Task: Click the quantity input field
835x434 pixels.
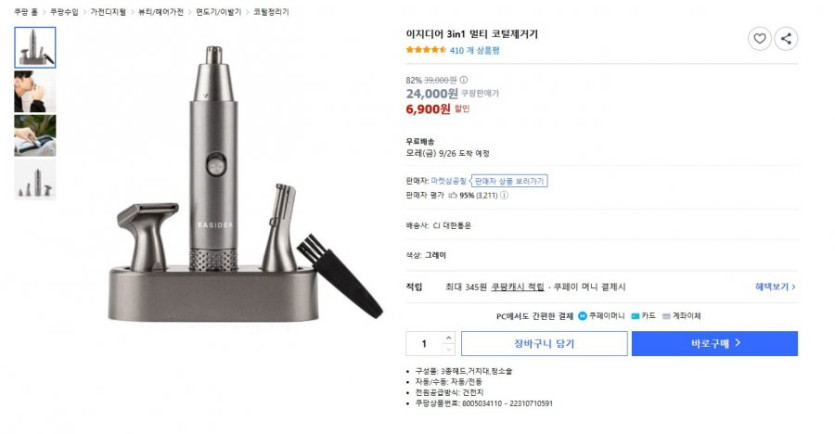Action: click(x=424, y=343)
